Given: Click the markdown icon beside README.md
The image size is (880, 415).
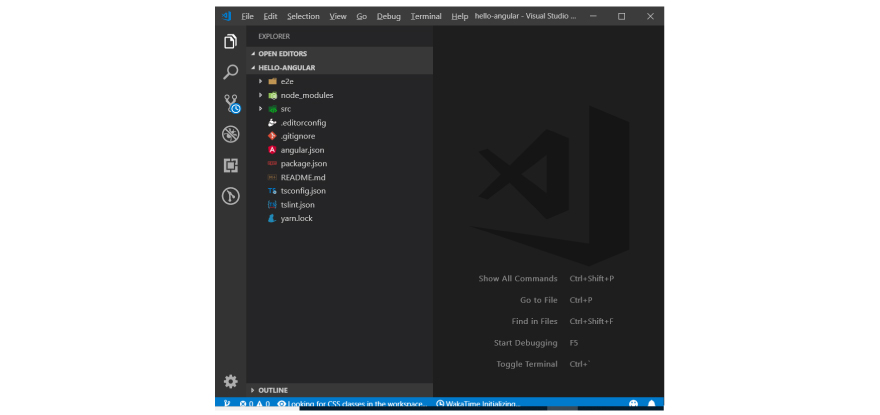Looking at the screenshot, I should click(273, 177).
